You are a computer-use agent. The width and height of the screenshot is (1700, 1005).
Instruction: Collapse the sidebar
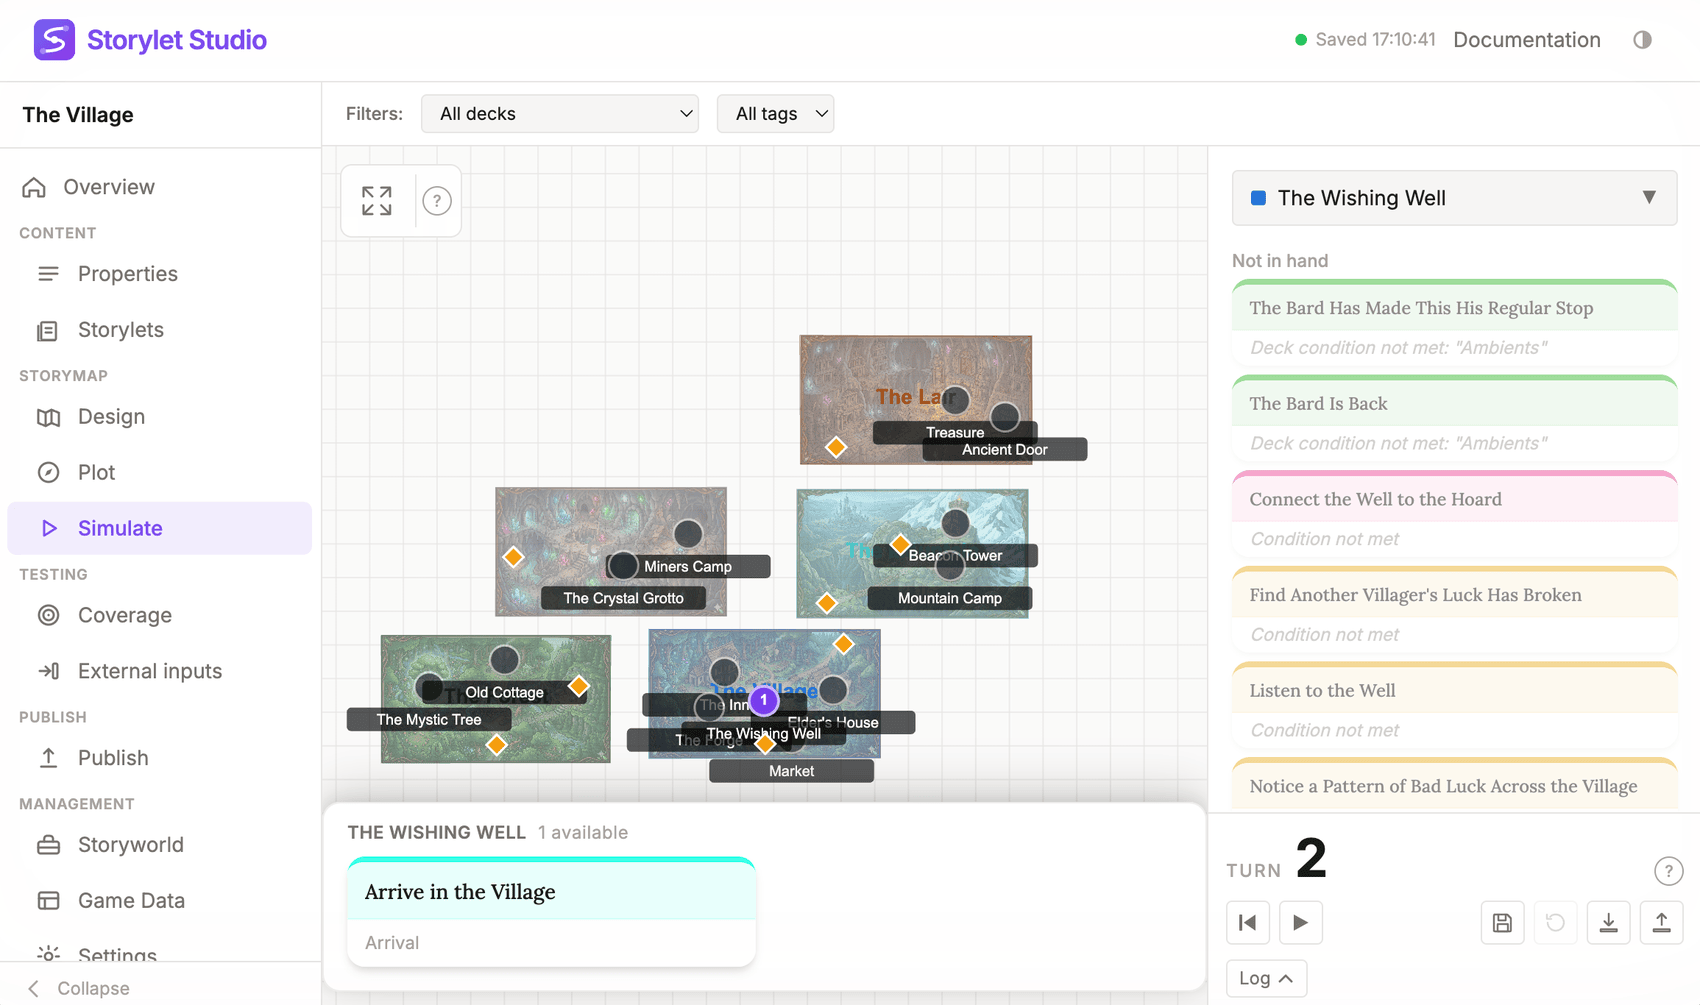[x=80, y=988]
